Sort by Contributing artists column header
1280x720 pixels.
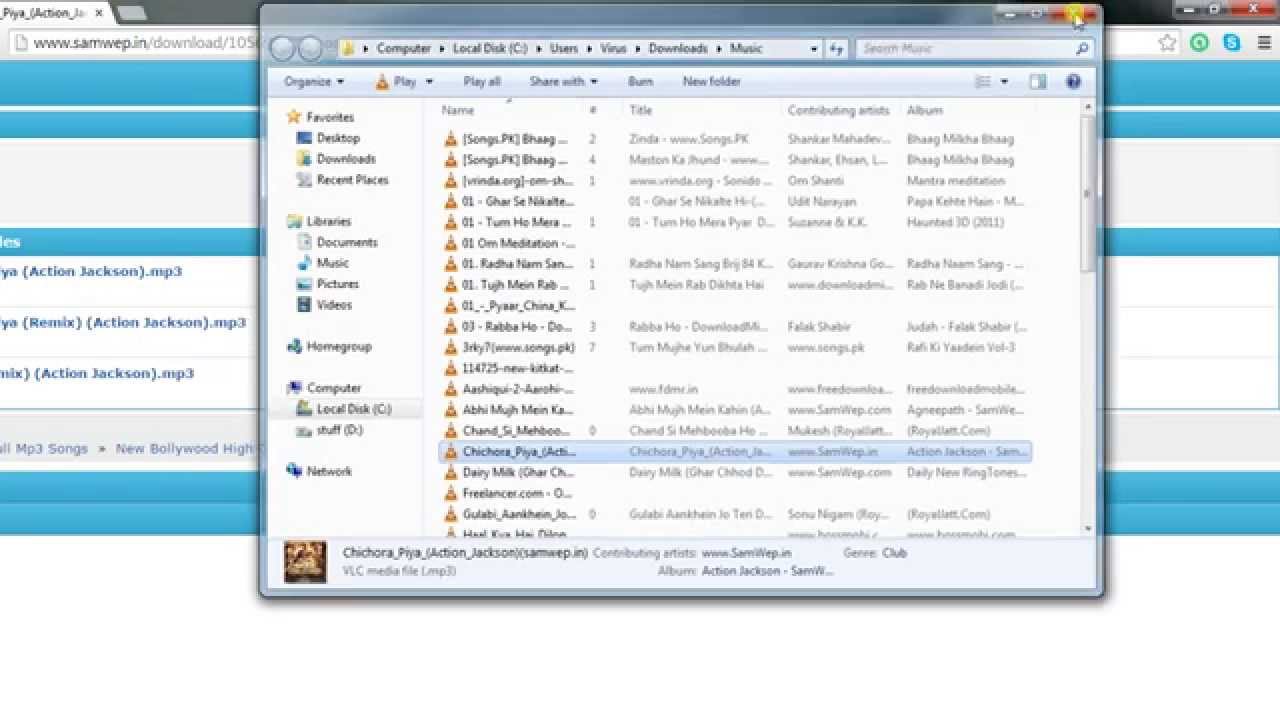coord(840,110)
